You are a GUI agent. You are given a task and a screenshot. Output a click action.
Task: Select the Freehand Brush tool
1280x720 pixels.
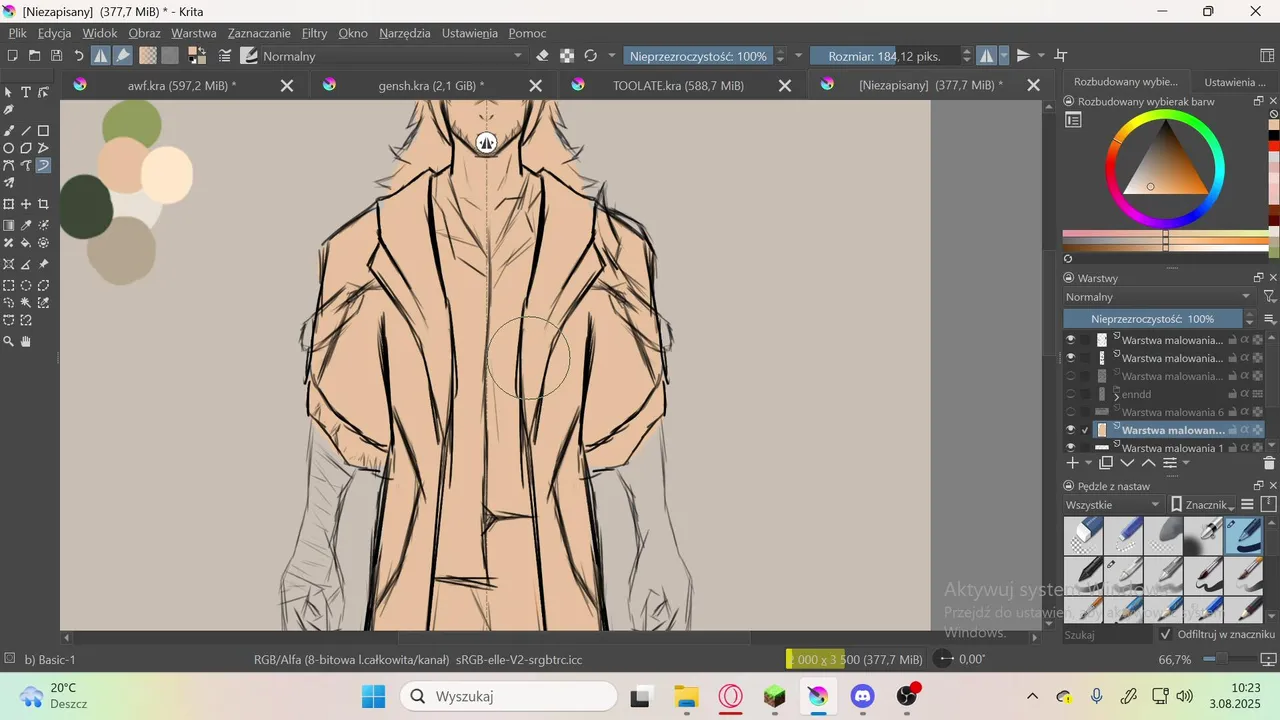(9, 131)
